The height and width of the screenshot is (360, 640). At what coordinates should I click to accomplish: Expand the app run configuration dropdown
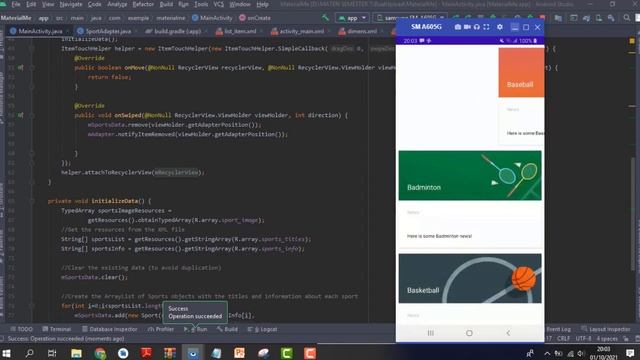[x=352, y=18]
